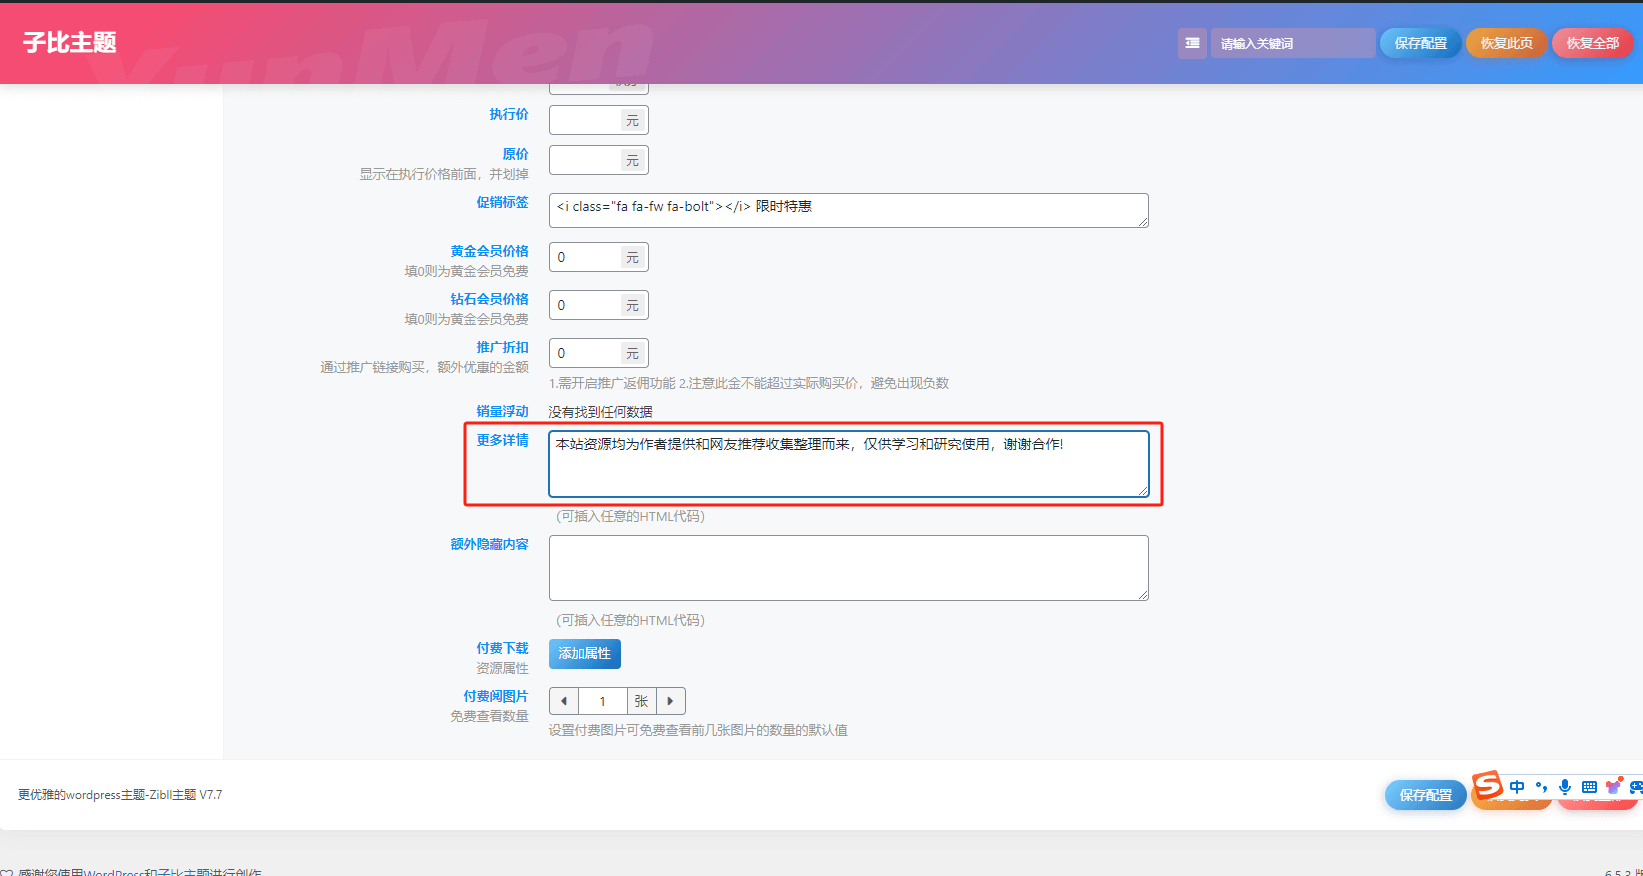Click the microphone voice input icon
1643x876 pixels.
click(x=1565, y=787)
